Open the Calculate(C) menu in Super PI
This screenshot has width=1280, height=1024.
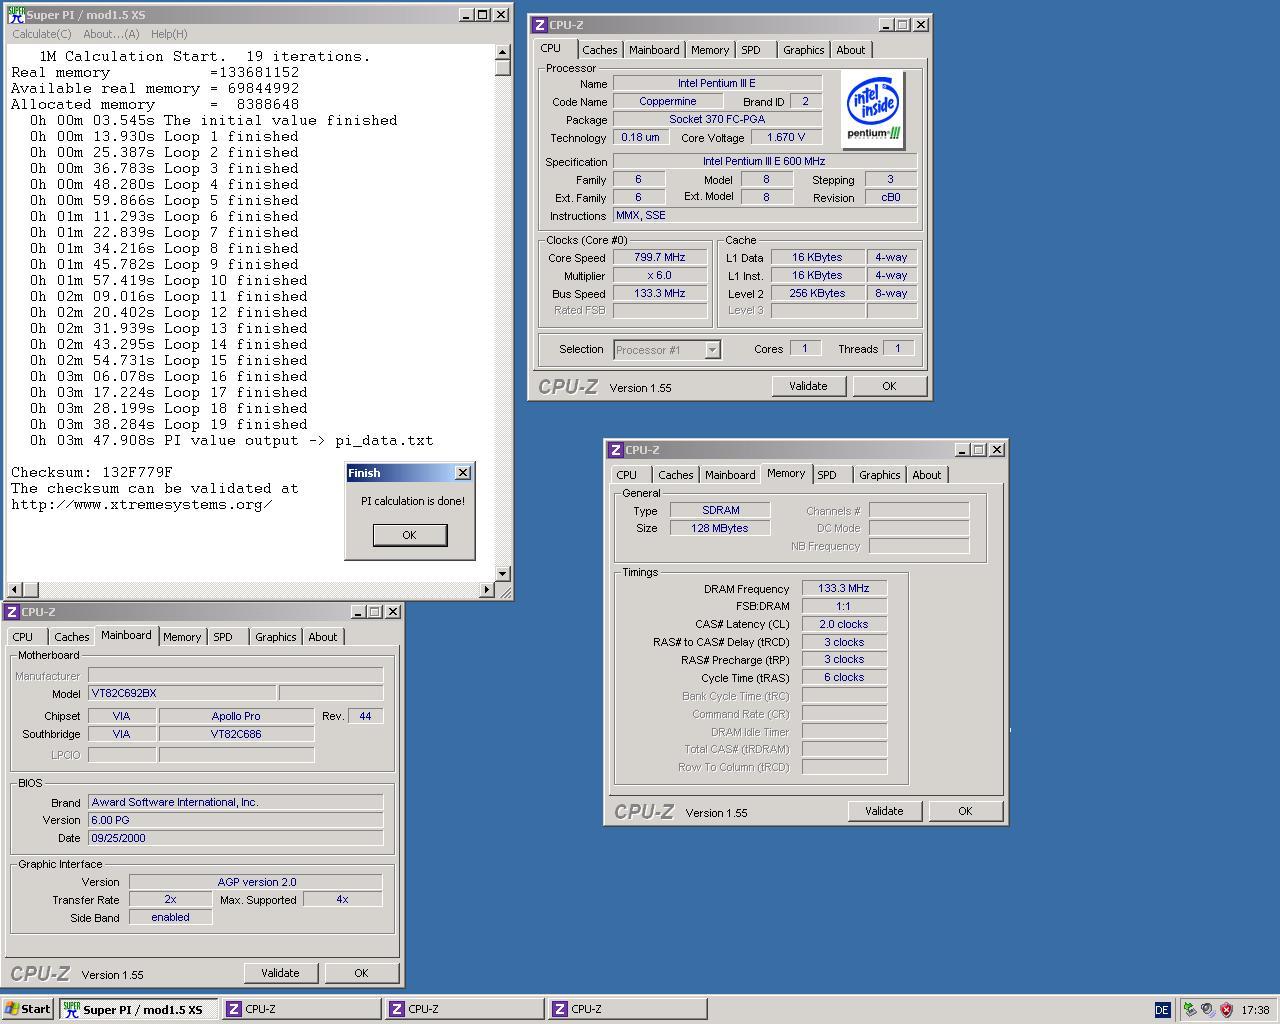(41, 34)
